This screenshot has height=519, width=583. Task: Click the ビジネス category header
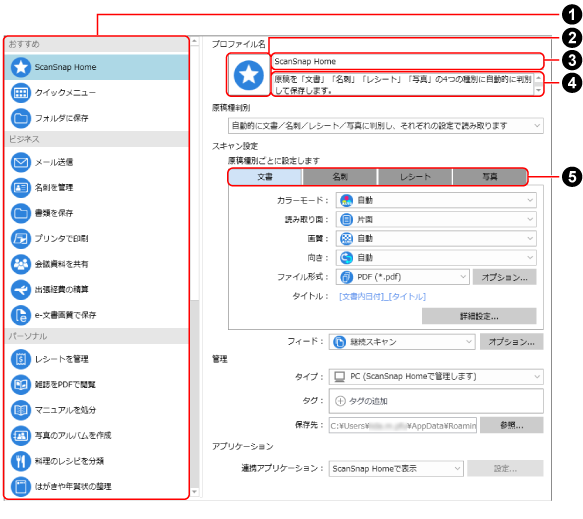(97, 139)
